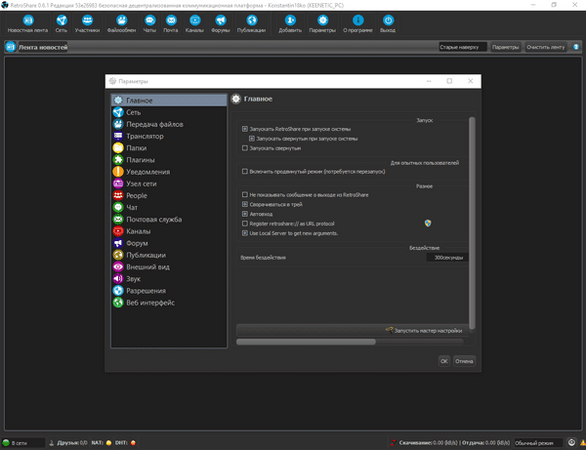Open the Обычный режим dropdown in status bar
Viewport: 586px width, 450px height.
(x=539, y=443)
